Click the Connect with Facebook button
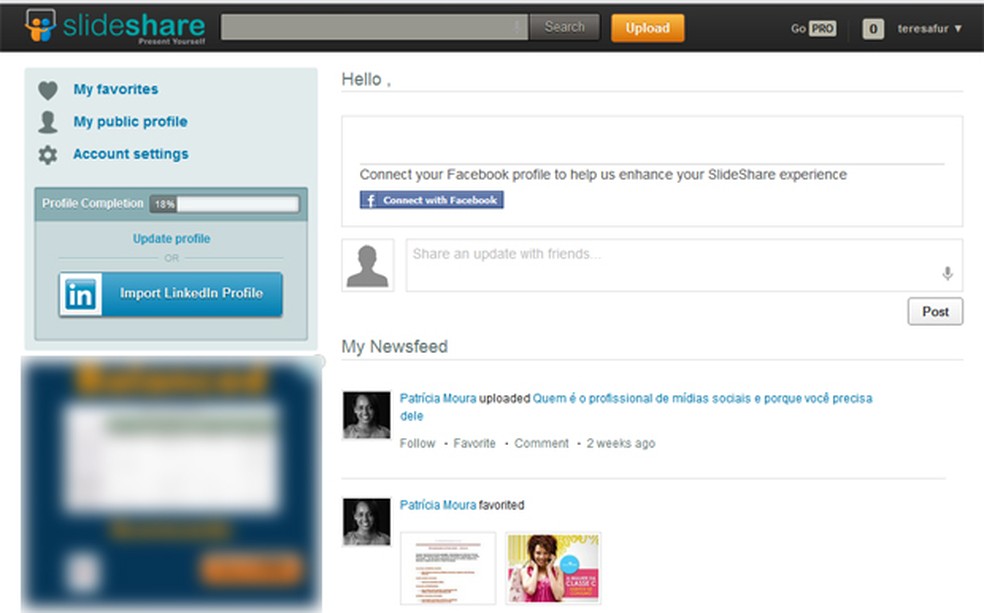The image size is (984, 613). (x=431, y=200)
